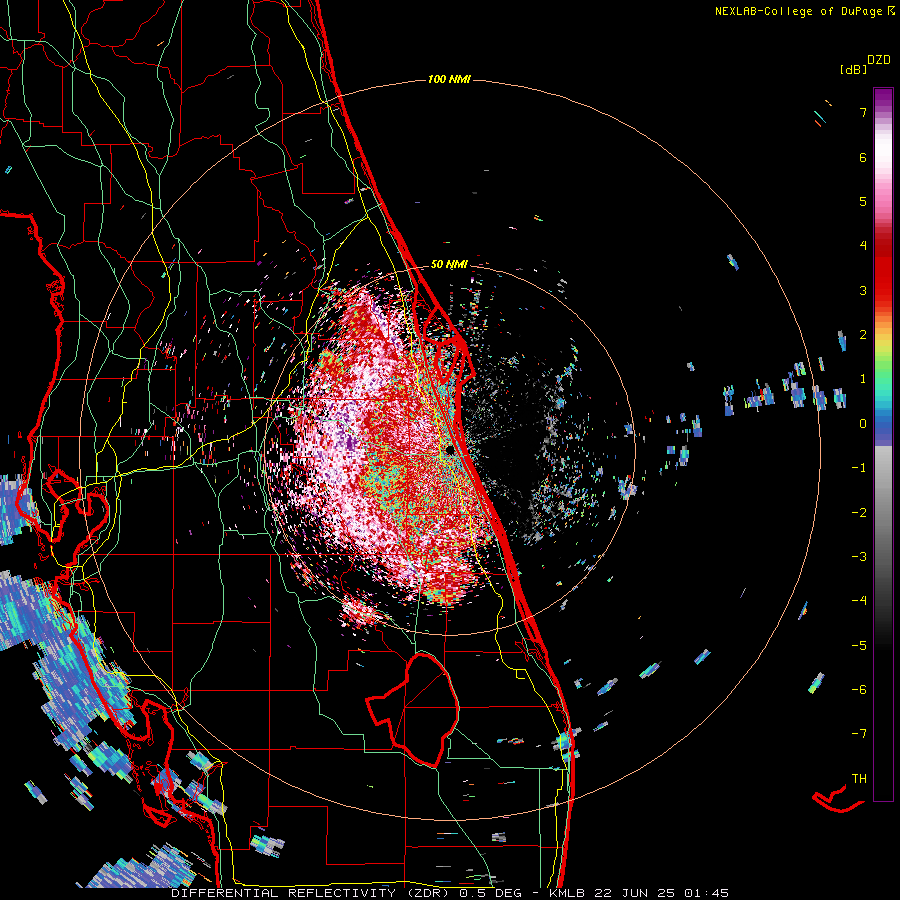Viewport: 900px width, 900px height.
Task: Click the TH threshold label on scale
Action: pyautogui.click(x=859, y=779)
